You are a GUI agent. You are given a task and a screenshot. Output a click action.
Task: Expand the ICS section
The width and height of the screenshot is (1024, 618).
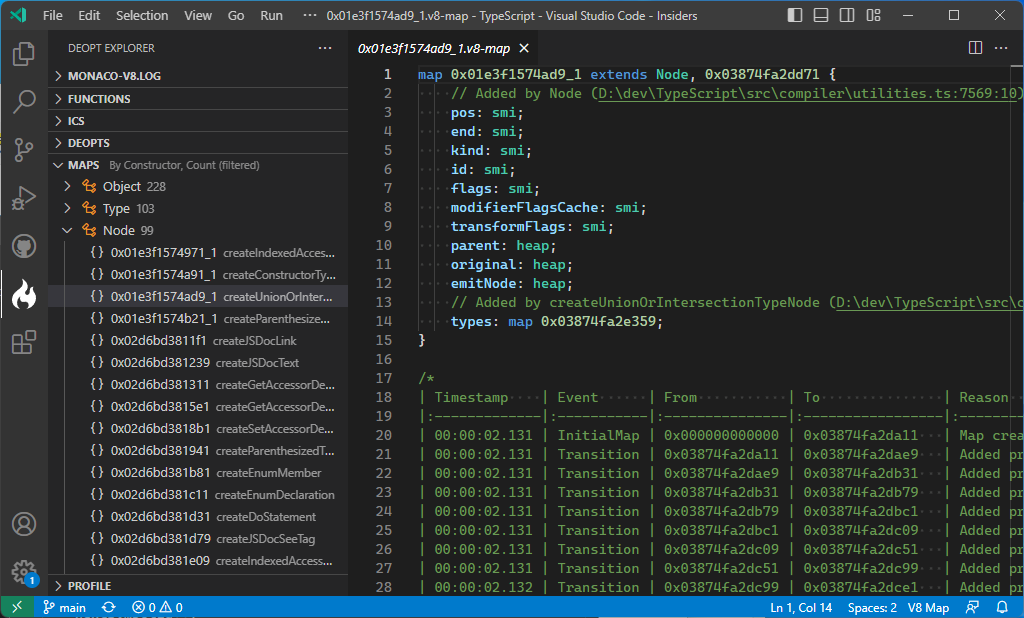(x=198, y=121)
